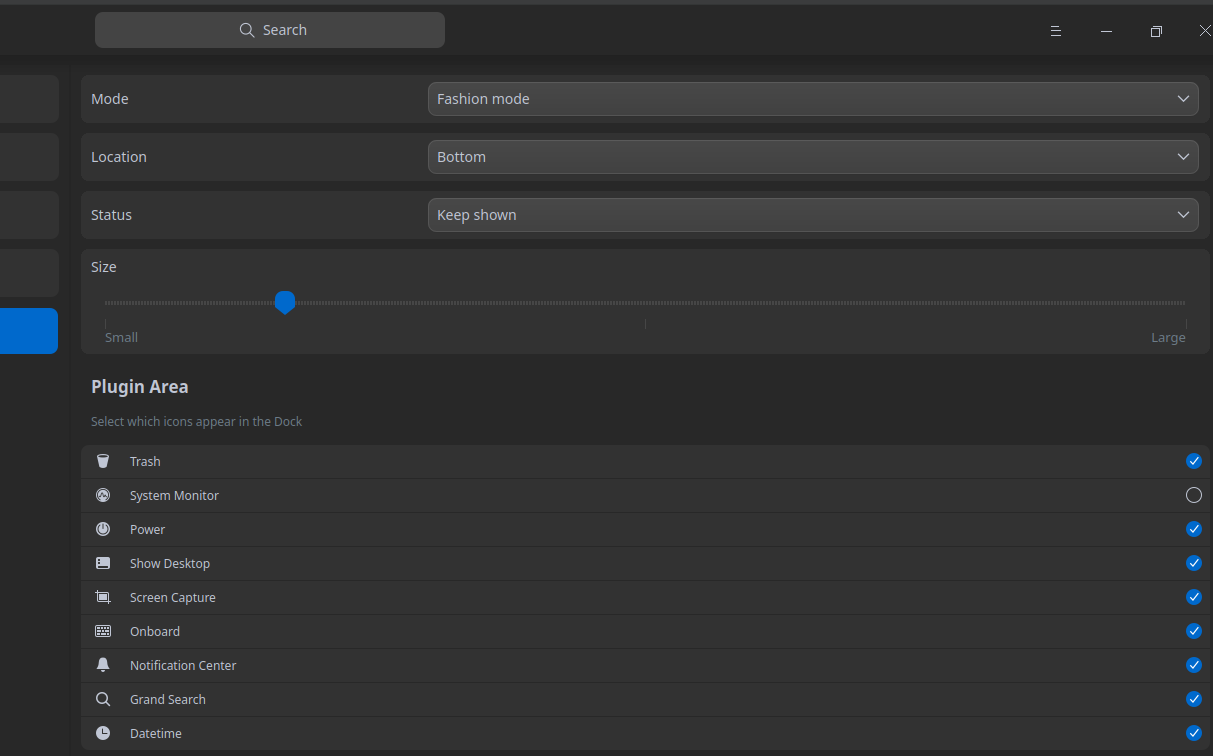Image resolution: width=1213 pixels, height=756 pixels.
Task: Click the Grand Search magnifier icon
Action: tap(103, 699)
